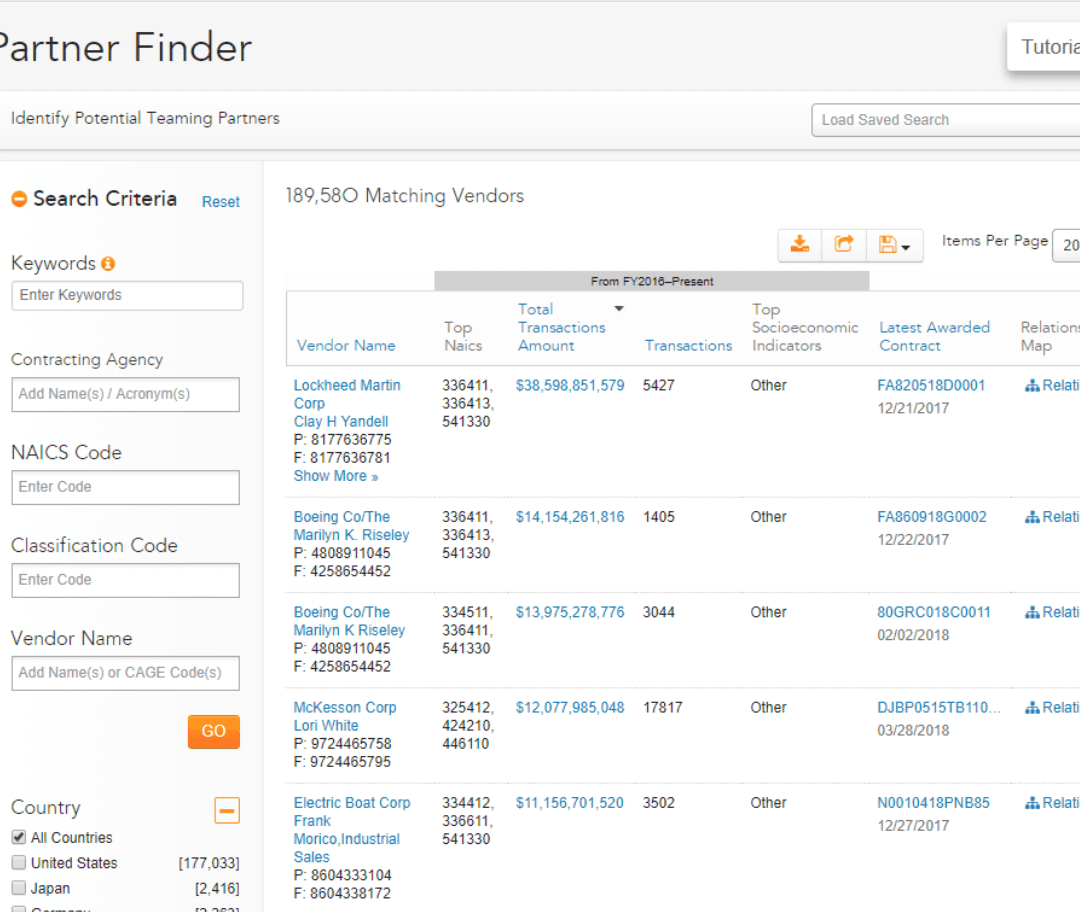Click the Keywords info icon

(x=108, y=264)
